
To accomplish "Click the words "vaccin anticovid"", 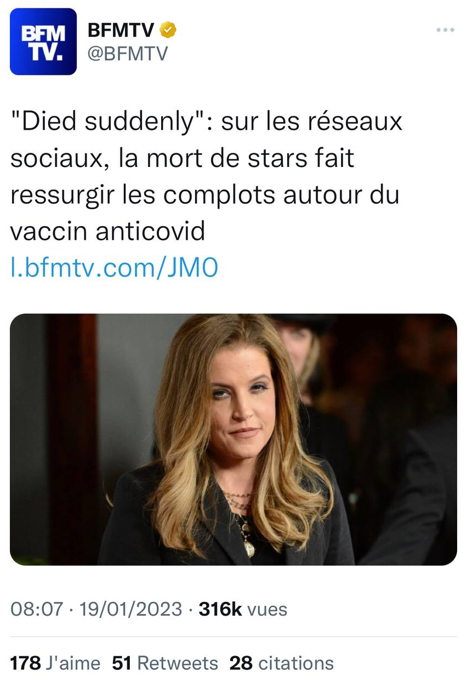I will coord(107,231).
